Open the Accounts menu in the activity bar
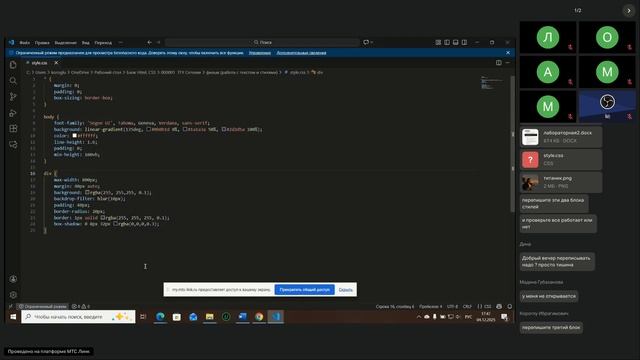640x360 pixels. 13,279
